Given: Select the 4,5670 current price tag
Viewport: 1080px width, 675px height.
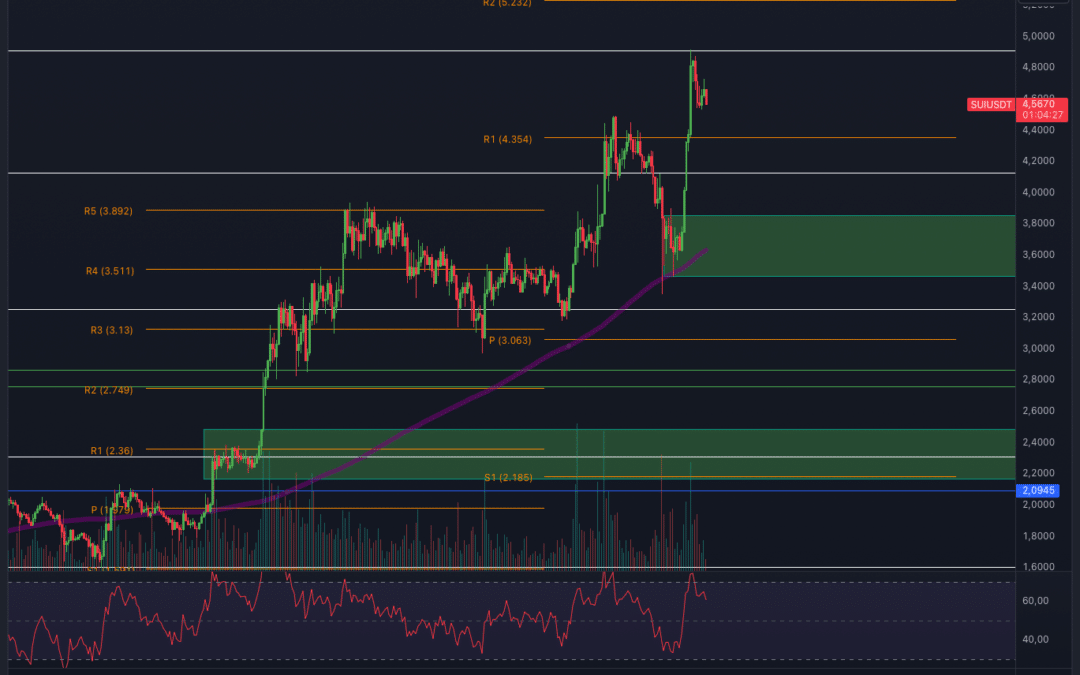Looking at the screenshot, I should 1038,104.
